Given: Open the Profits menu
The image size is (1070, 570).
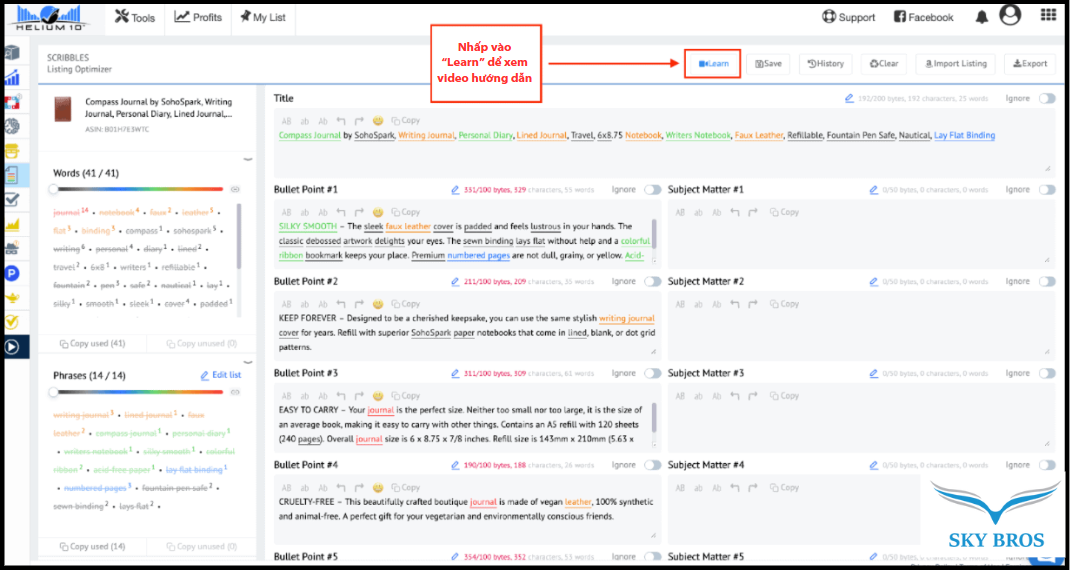Looking at the screenshot, I should pyautogui.click(x=198, y=17).
